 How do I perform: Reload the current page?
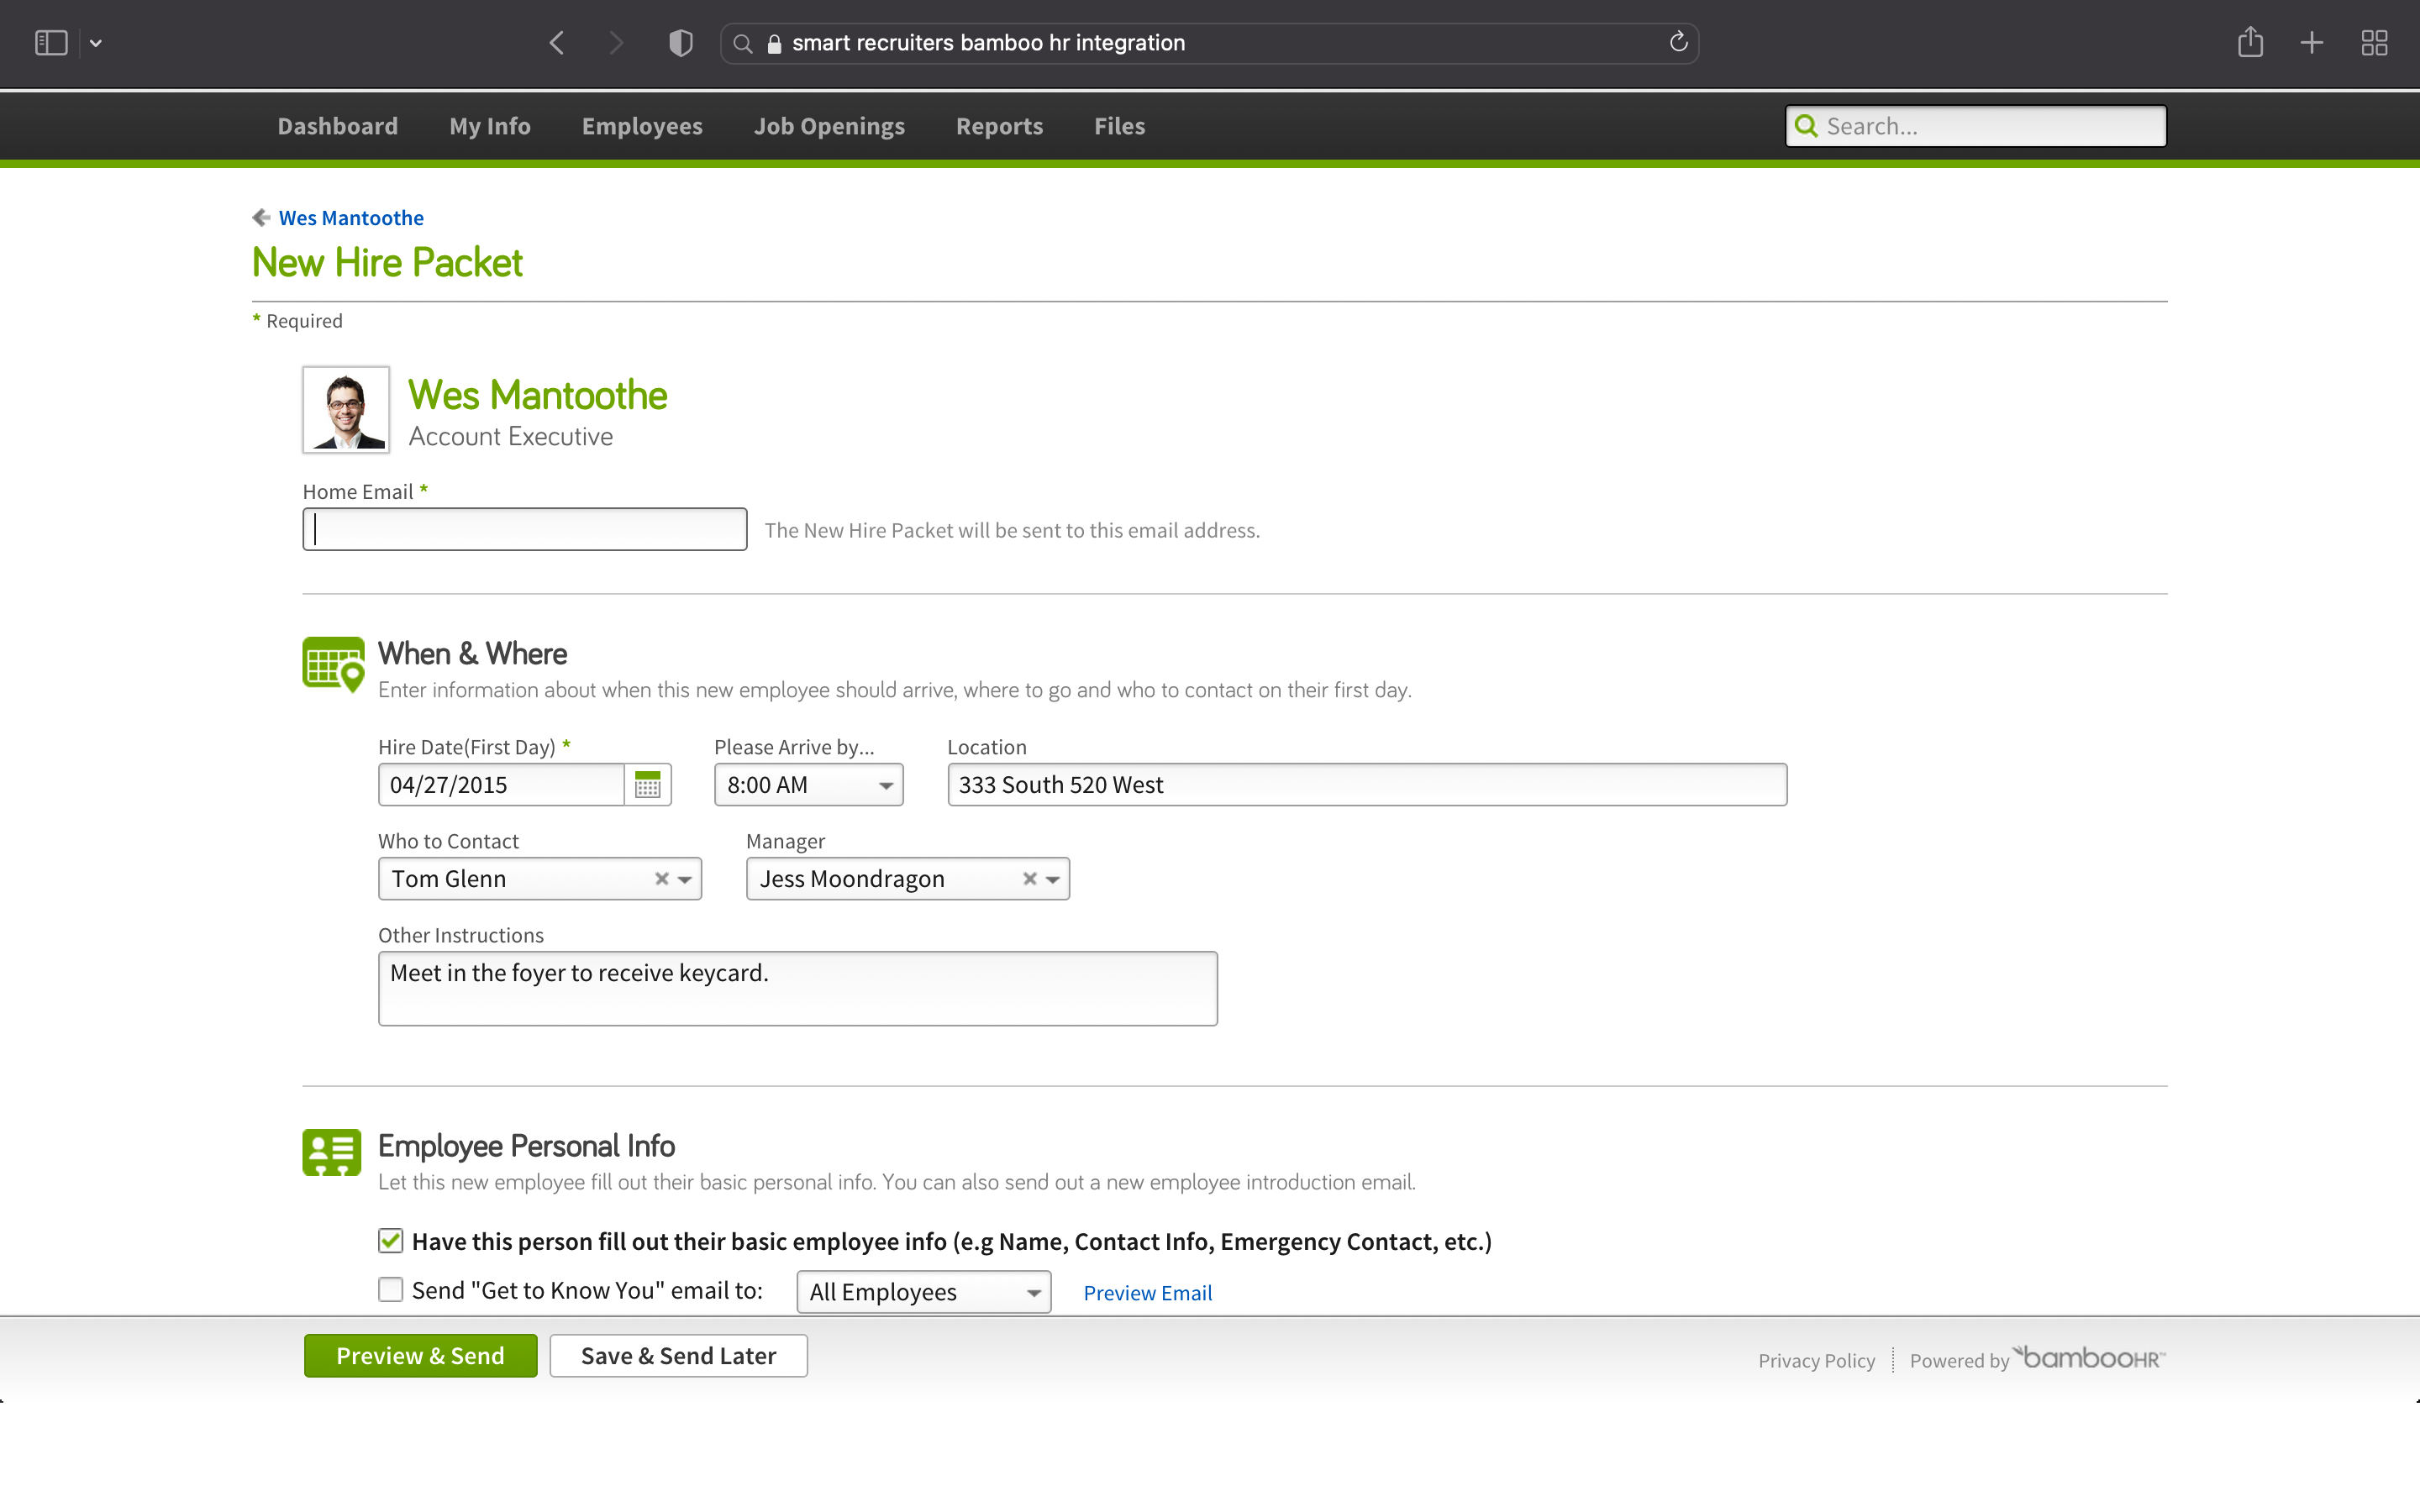pyautogui.click(x=1677, y=42)
